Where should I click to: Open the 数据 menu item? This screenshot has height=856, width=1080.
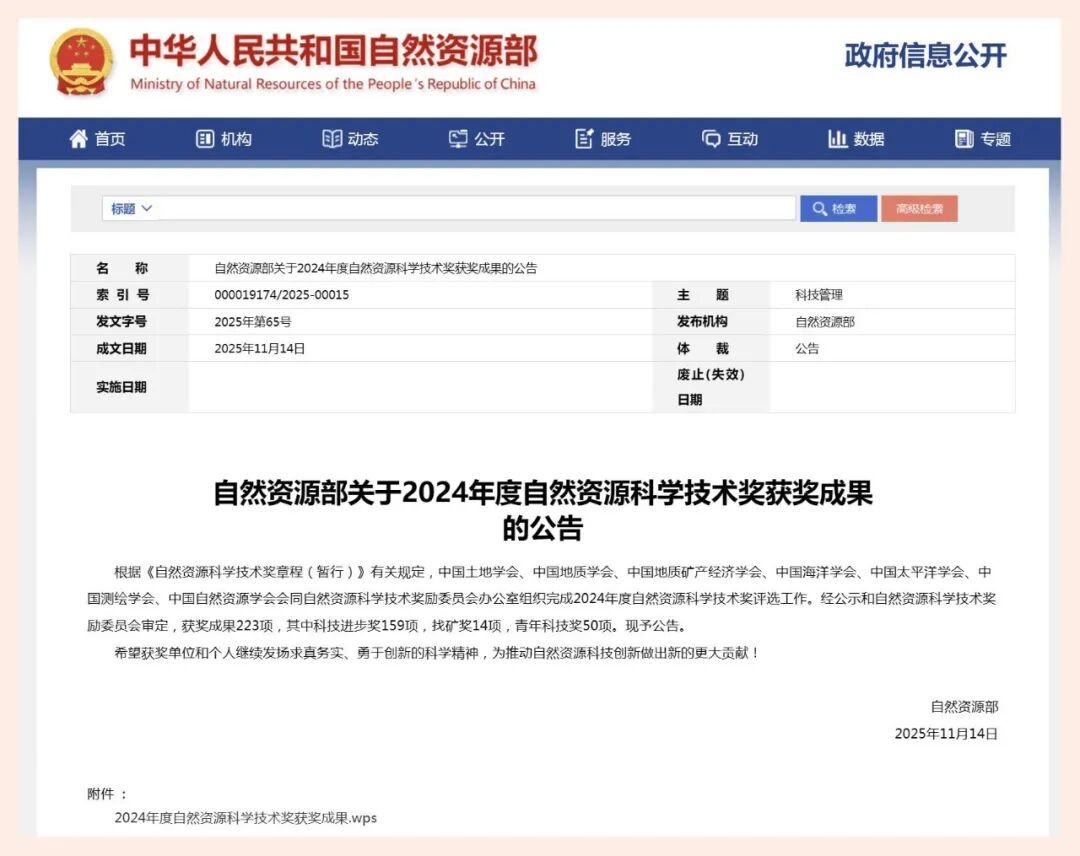[869, 140]
